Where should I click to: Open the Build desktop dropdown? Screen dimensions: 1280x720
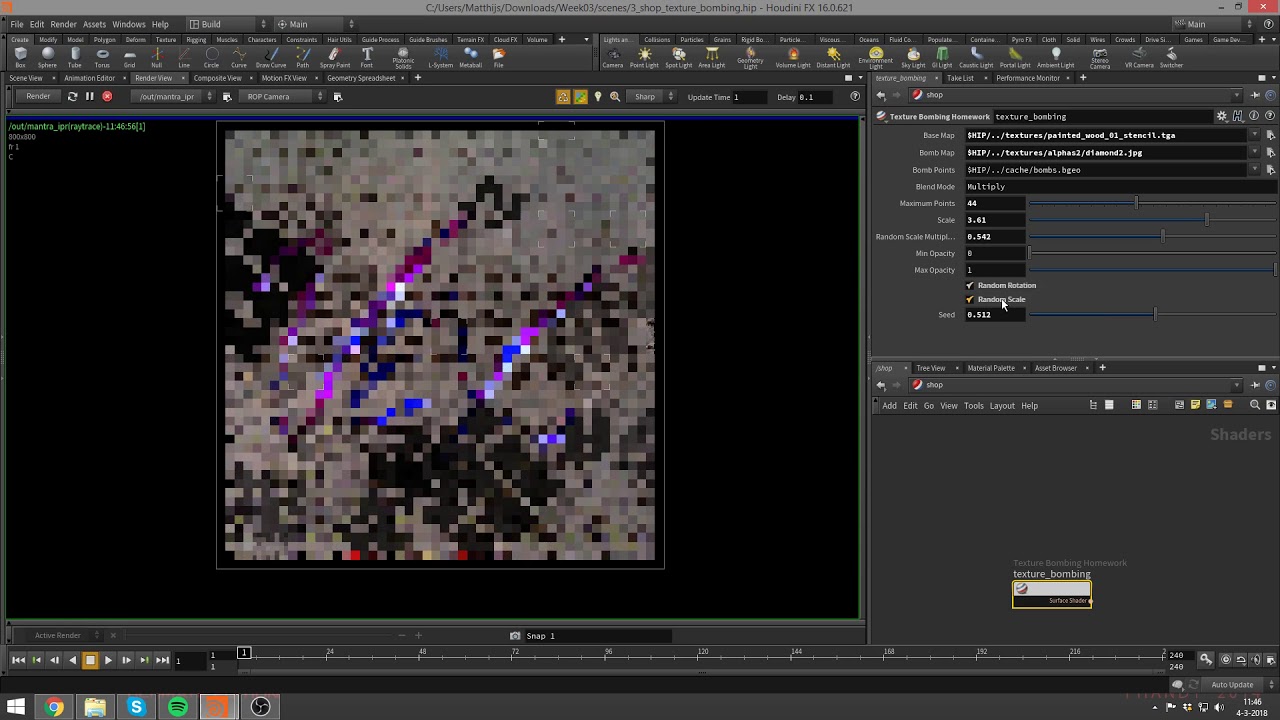point(228,24)
